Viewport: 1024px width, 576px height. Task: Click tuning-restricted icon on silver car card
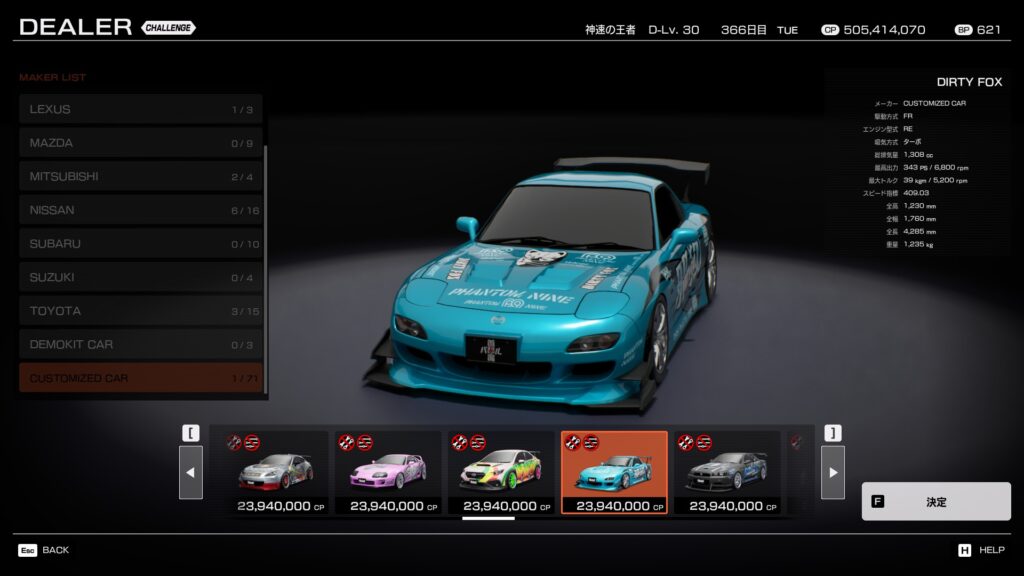click(x=234, y=443)
